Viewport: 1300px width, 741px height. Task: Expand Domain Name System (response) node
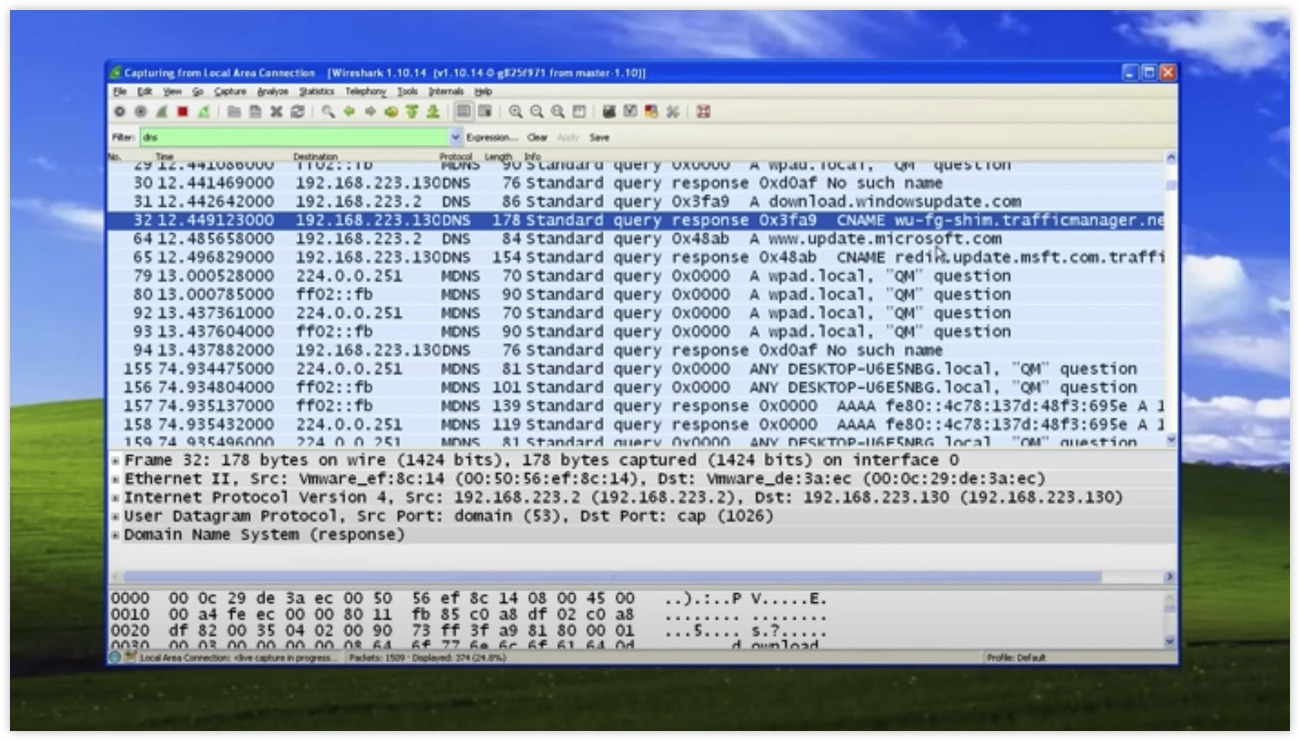click(x=116, y=535)
